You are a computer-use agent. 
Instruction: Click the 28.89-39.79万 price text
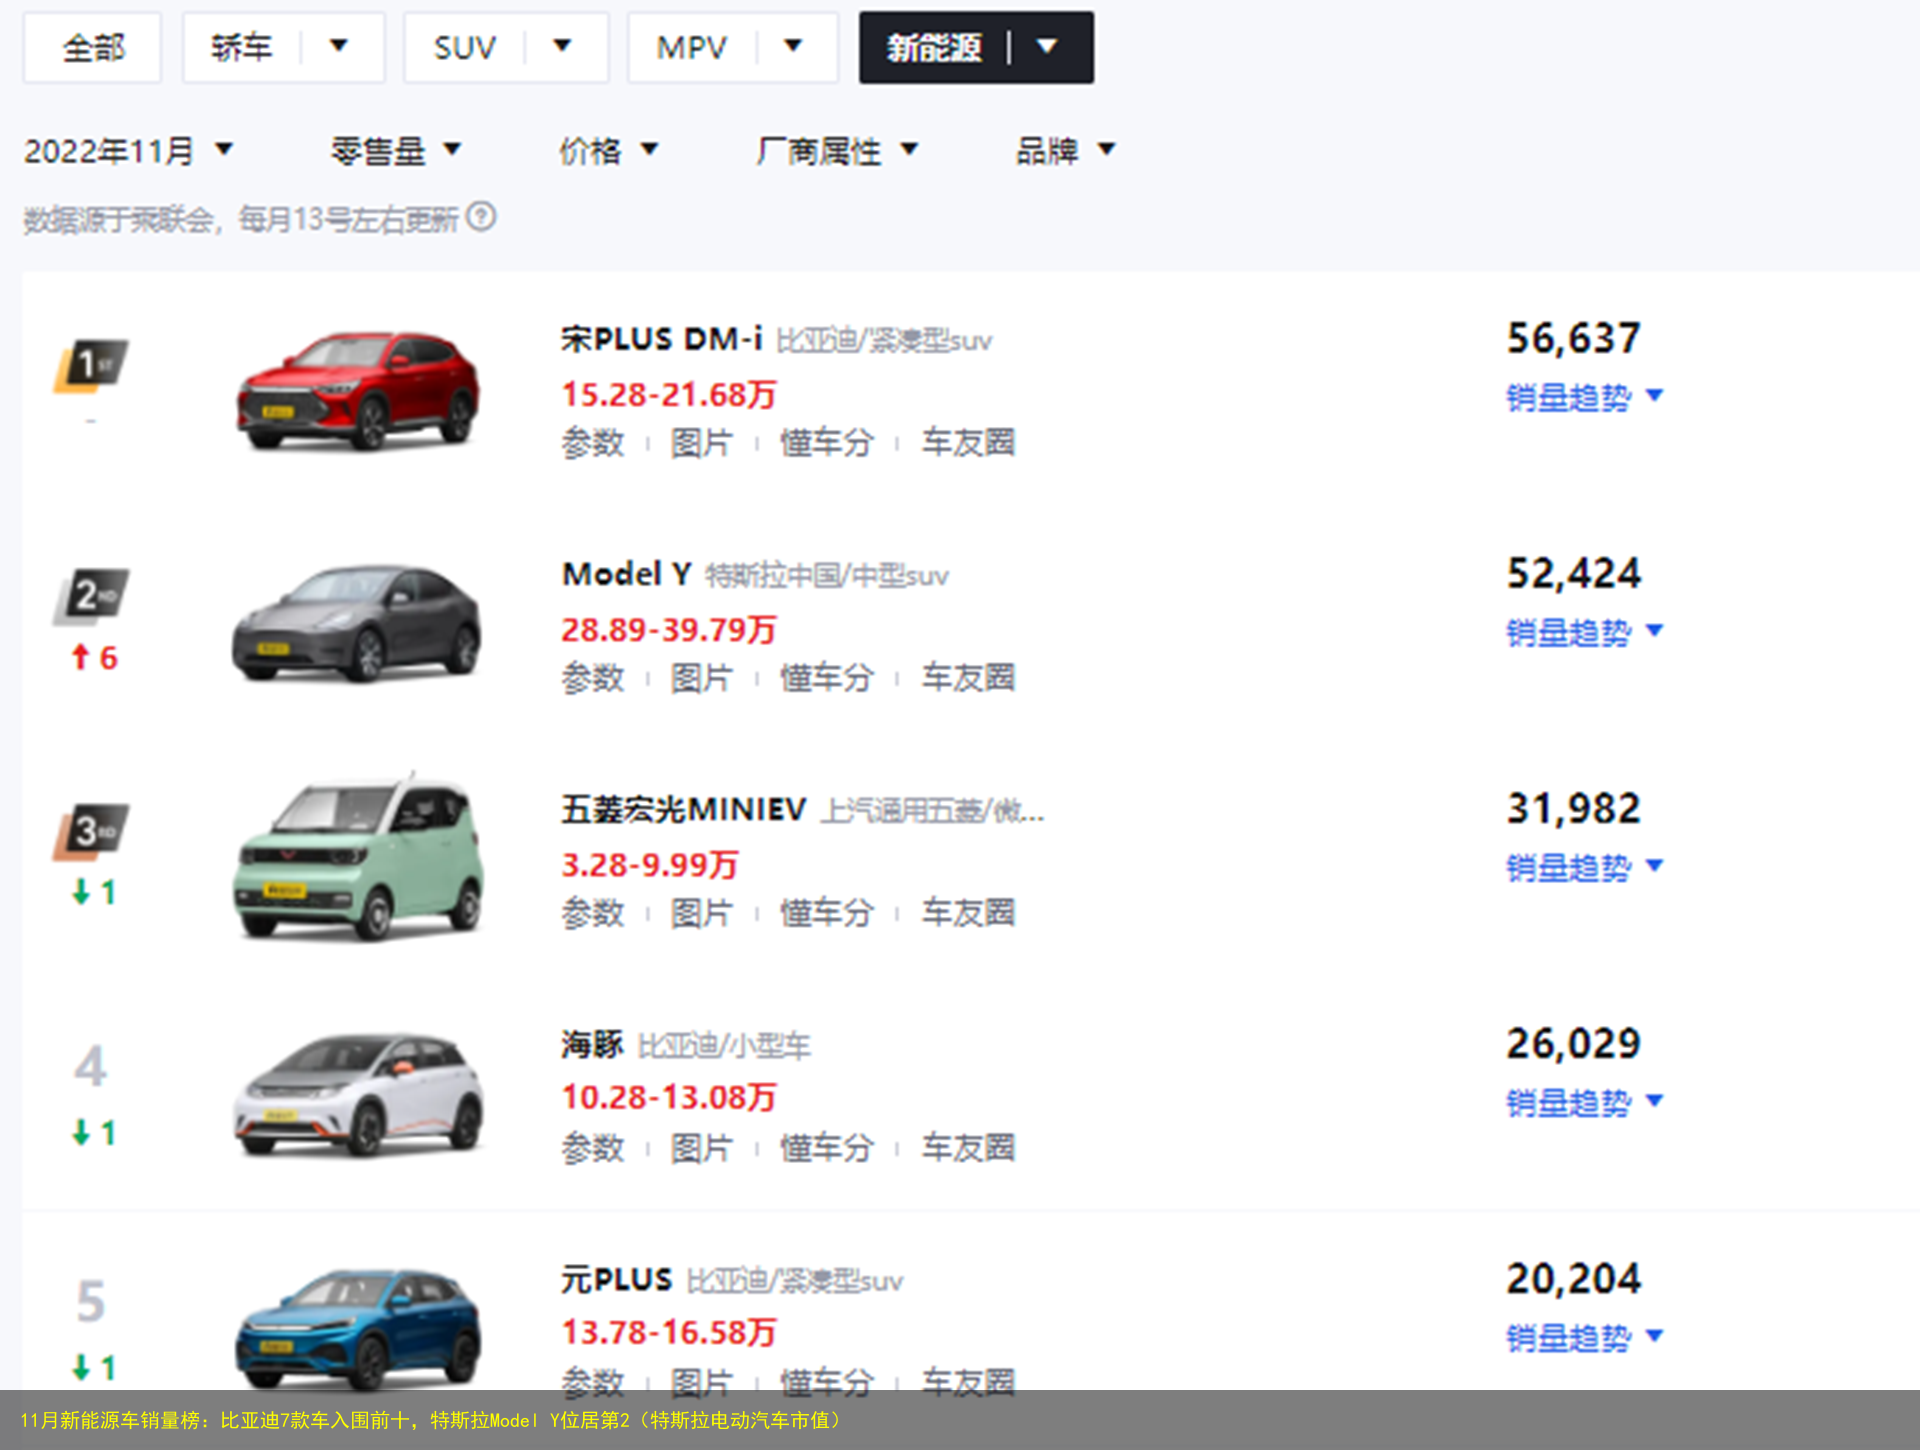(x=669, y=629)
